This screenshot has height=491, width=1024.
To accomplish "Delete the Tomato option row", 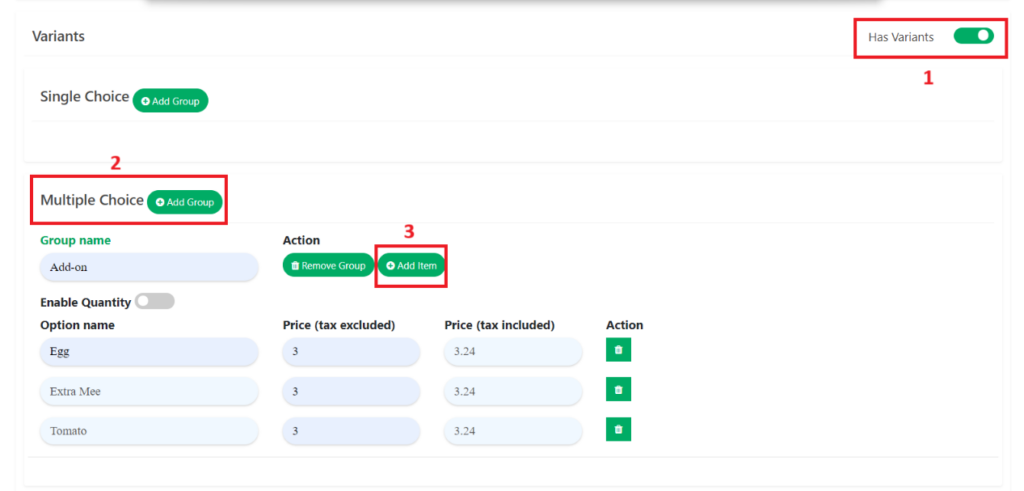I will 618,429.
